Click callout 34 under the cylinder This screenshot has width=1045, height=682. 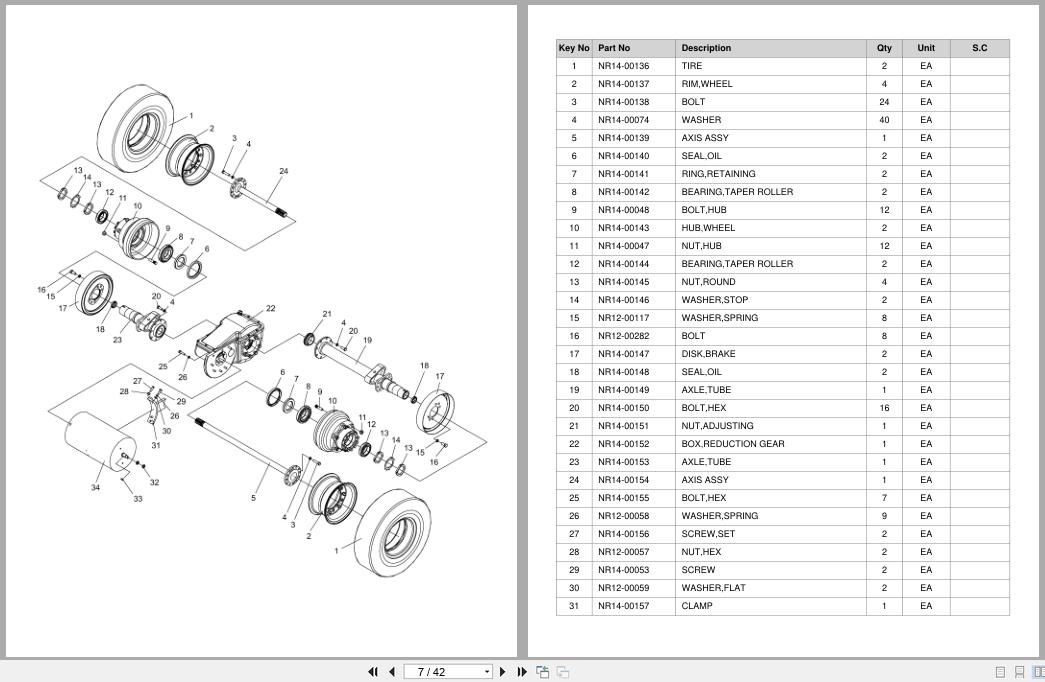click(95, 487)
